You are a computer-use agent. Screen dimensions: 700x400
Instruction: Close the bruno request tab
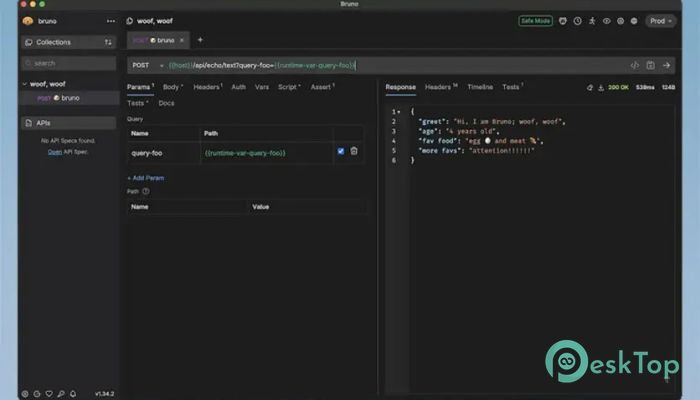182,40
